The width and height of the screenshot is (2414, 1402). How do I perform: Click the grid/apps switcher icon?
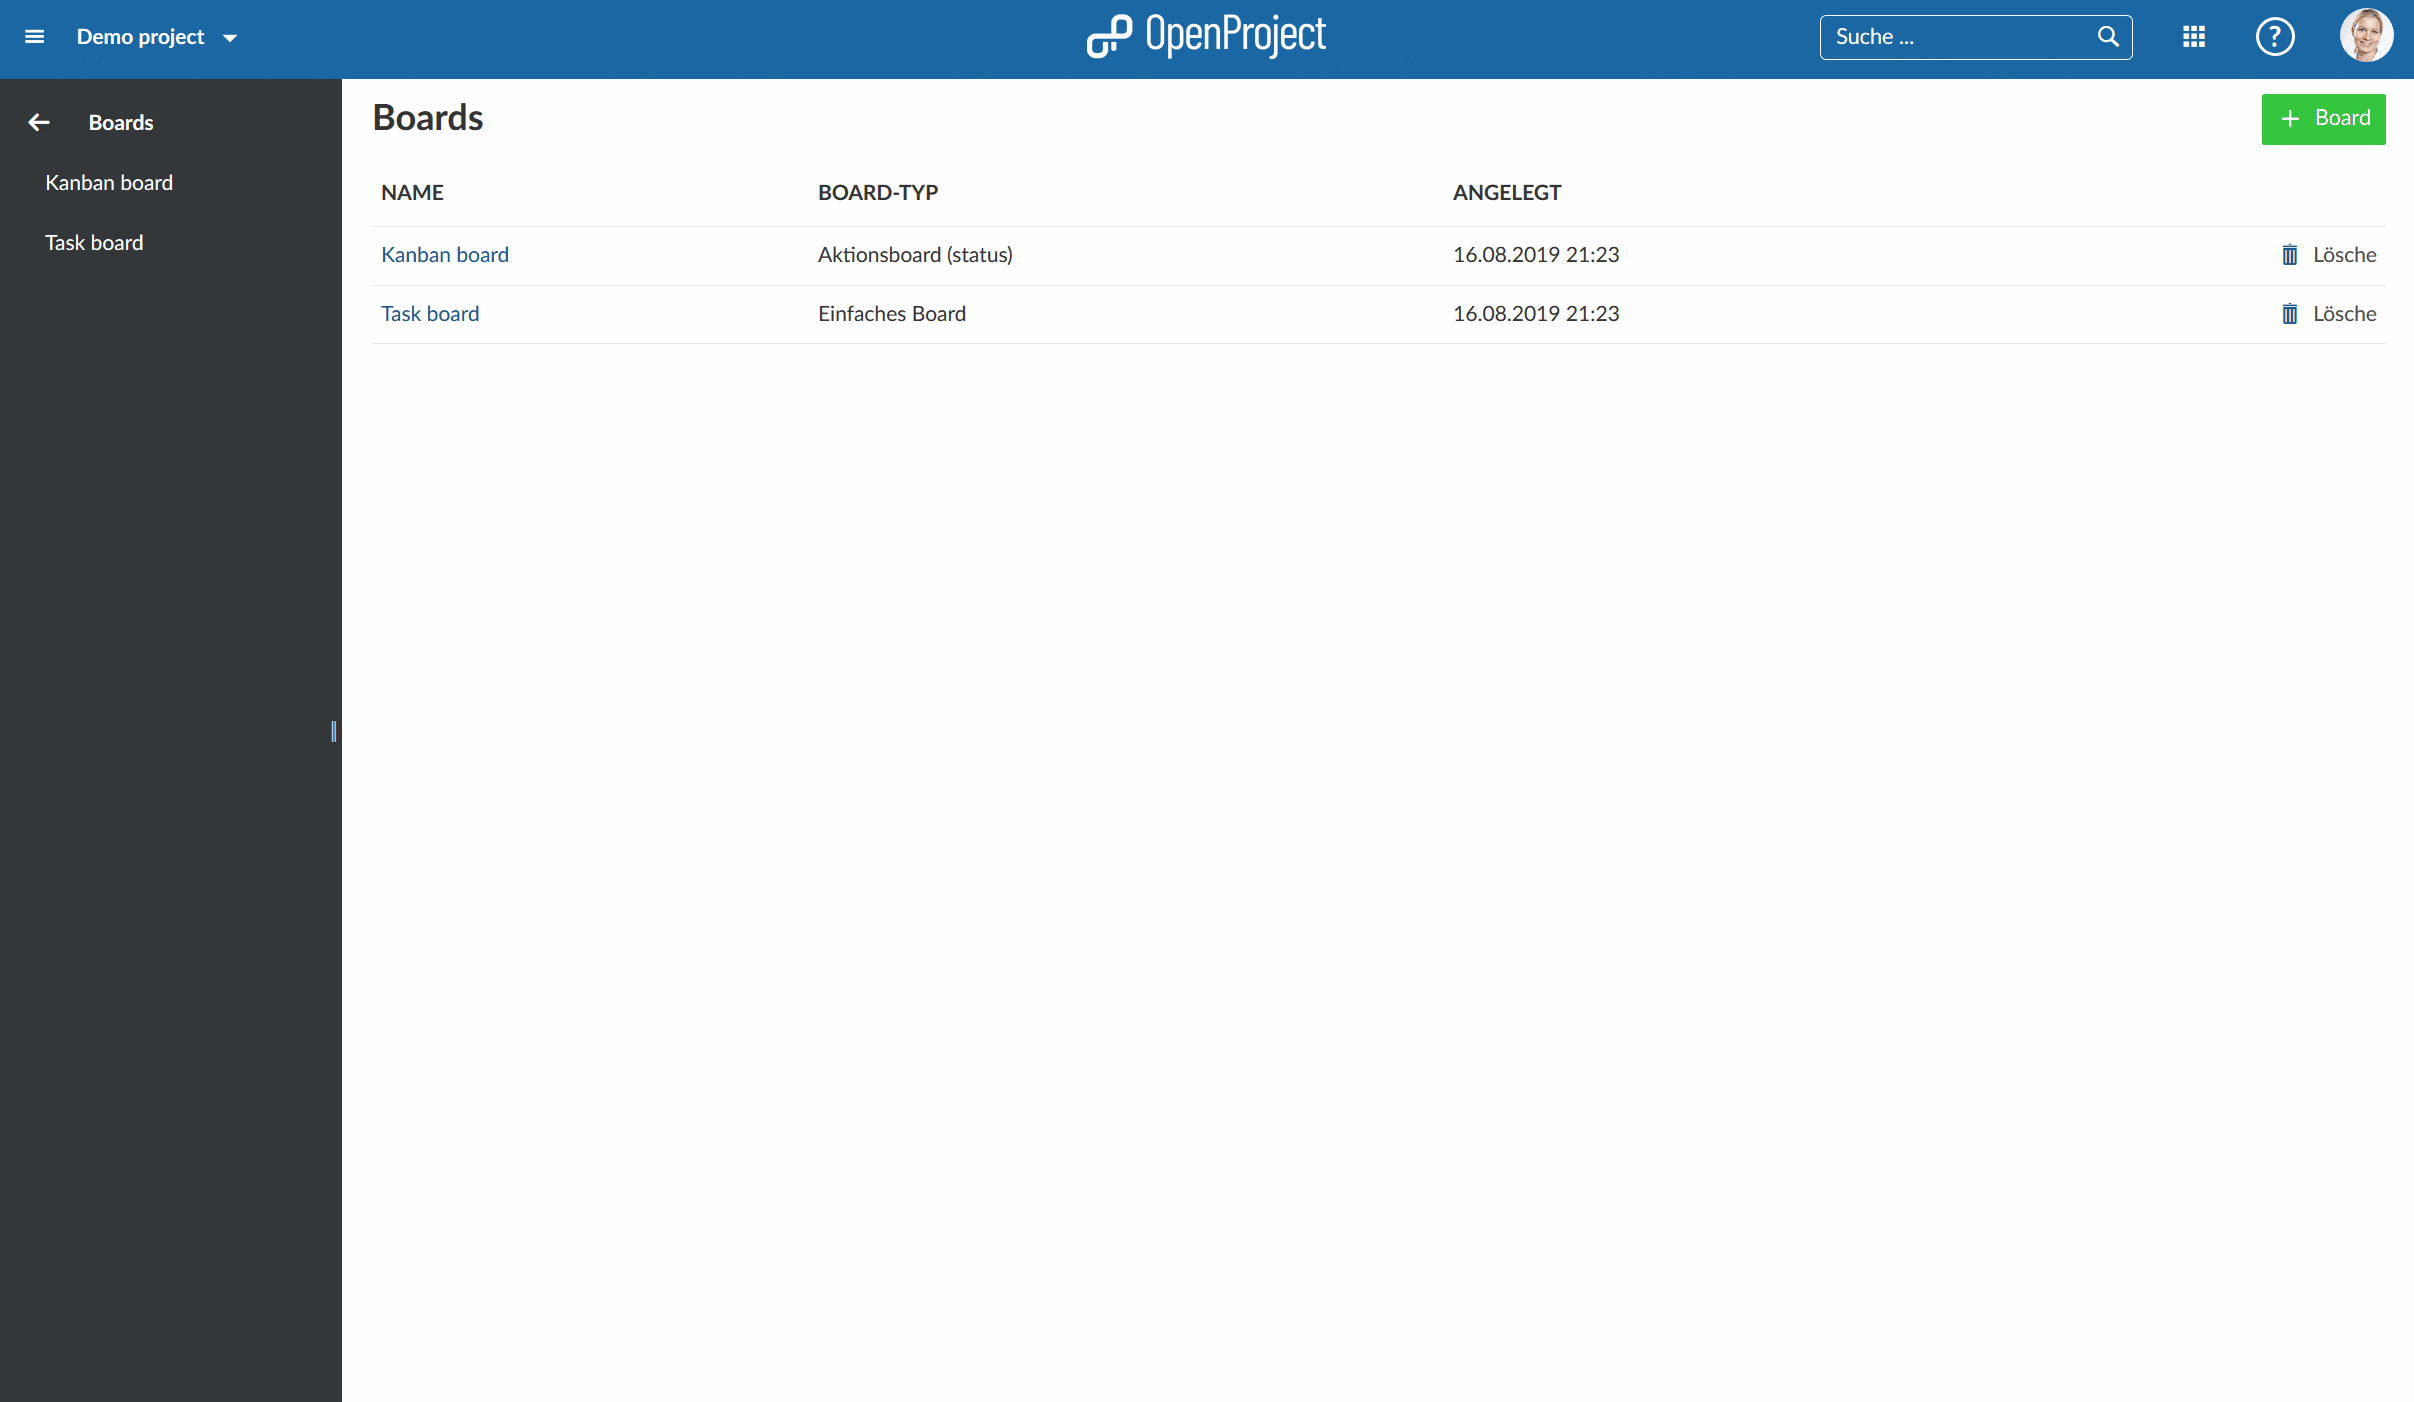(x=2190, y=37)
